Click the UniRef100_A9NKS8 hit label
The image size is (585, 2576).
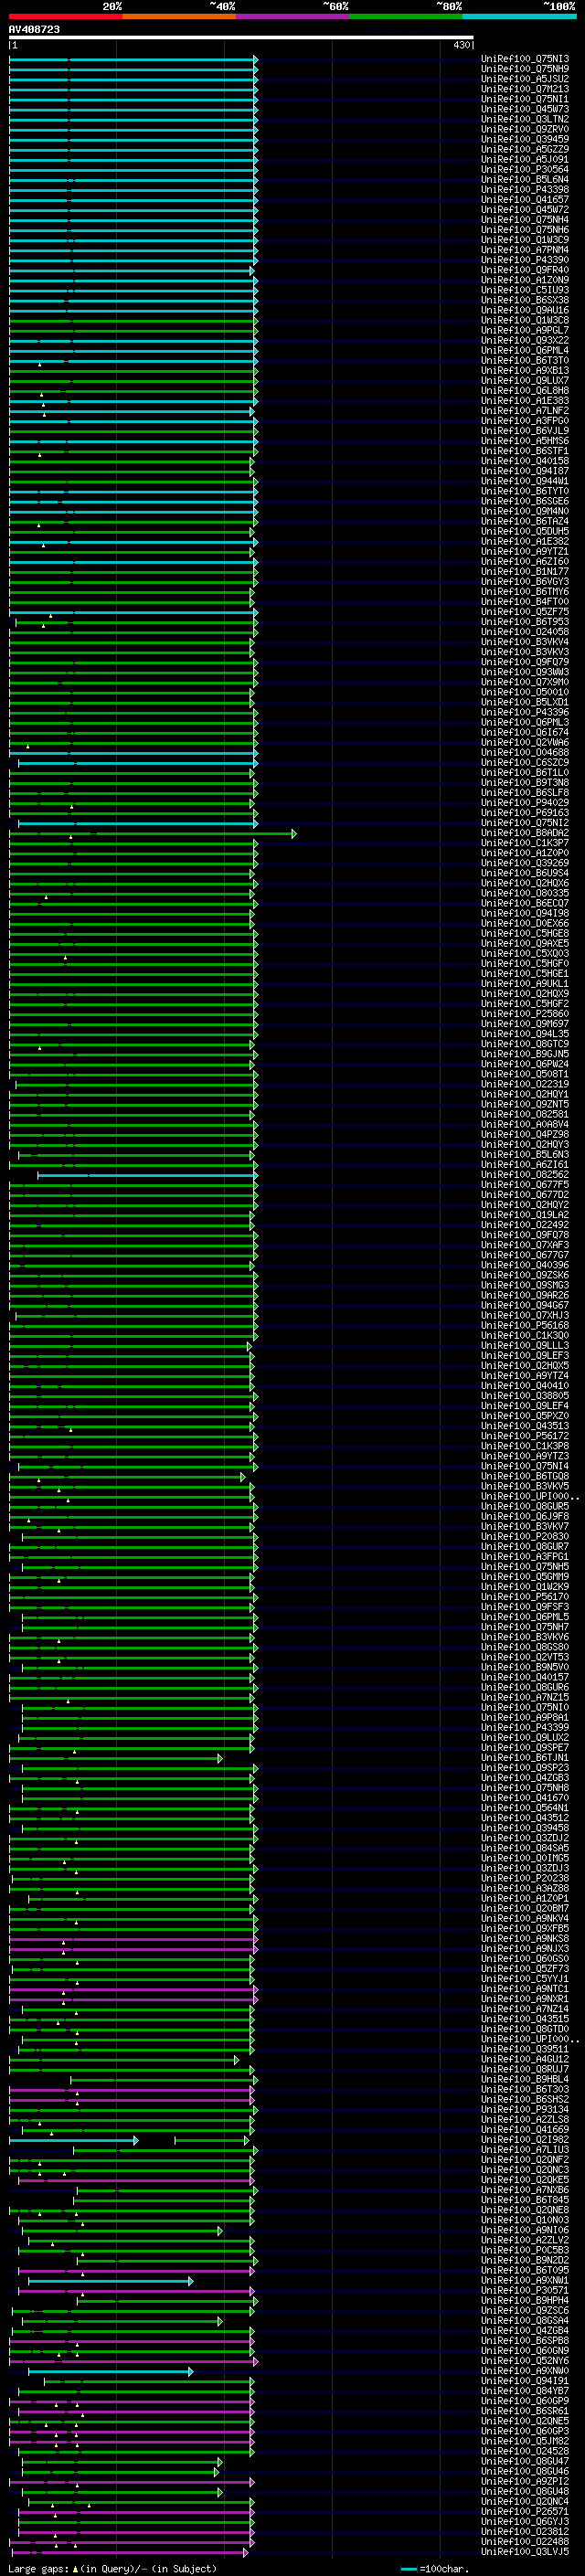coord(525,1938)
